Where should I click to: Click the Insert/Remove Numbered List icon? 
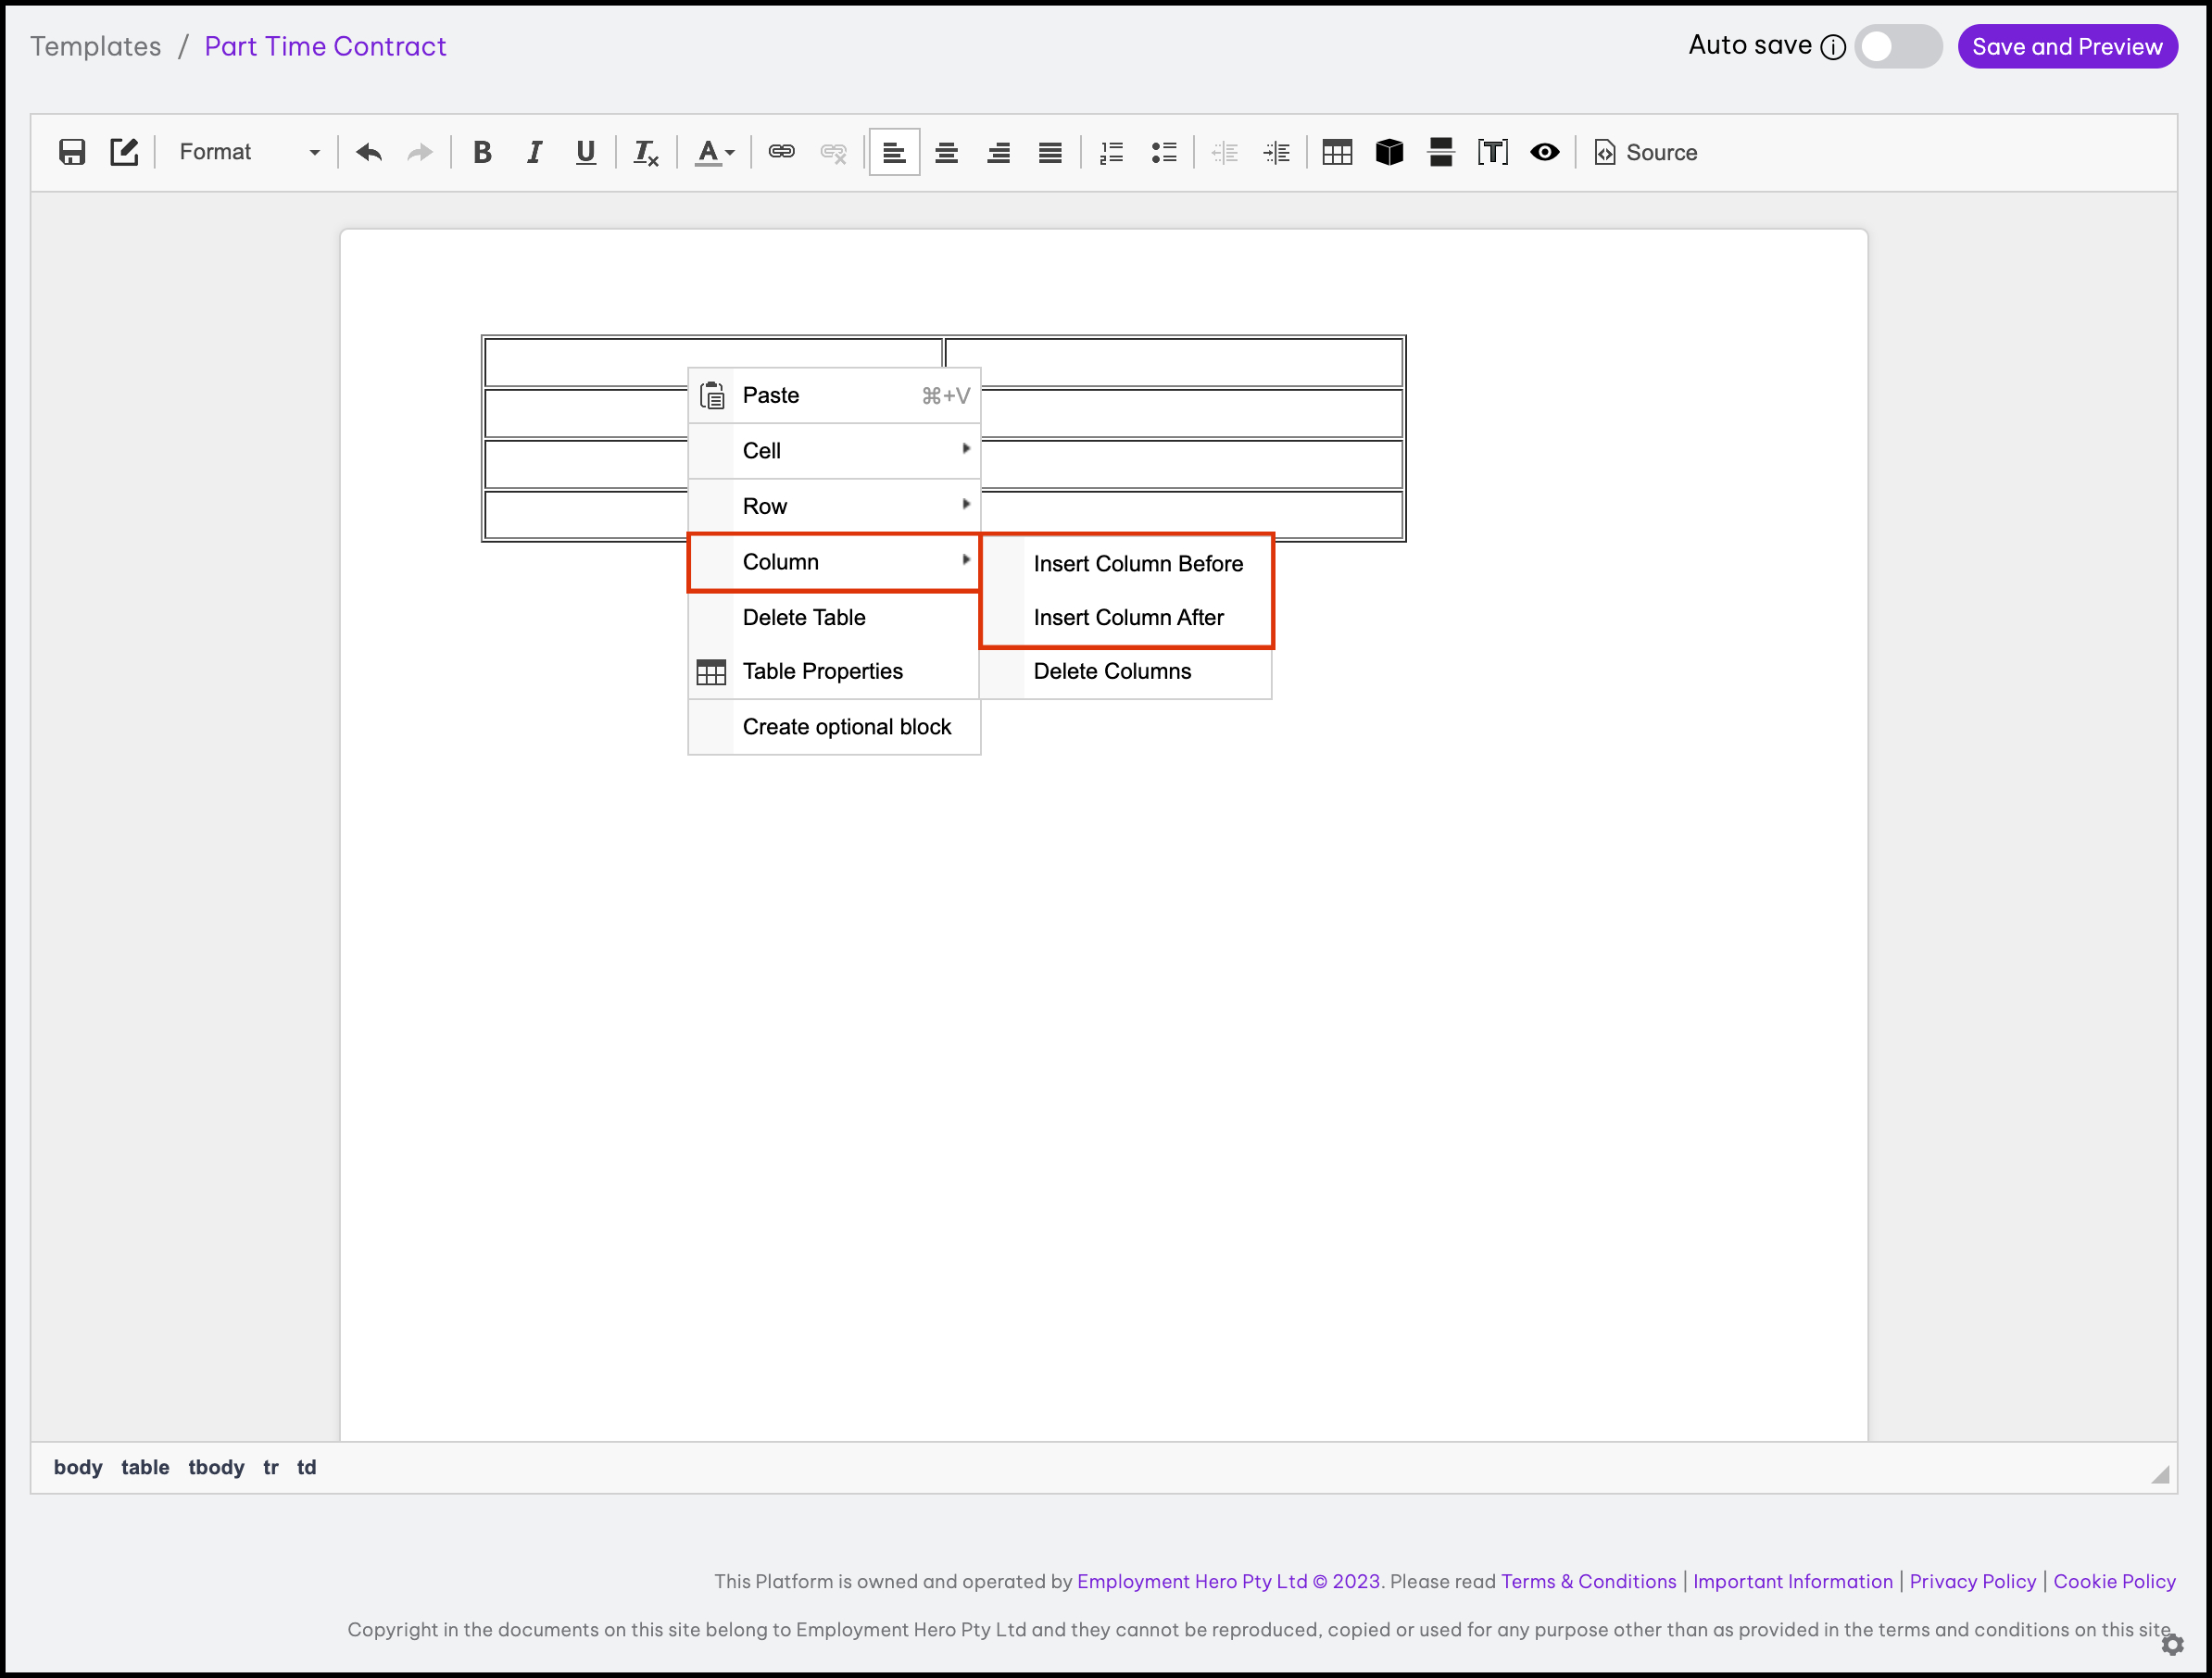click(x=1111, y=152)
